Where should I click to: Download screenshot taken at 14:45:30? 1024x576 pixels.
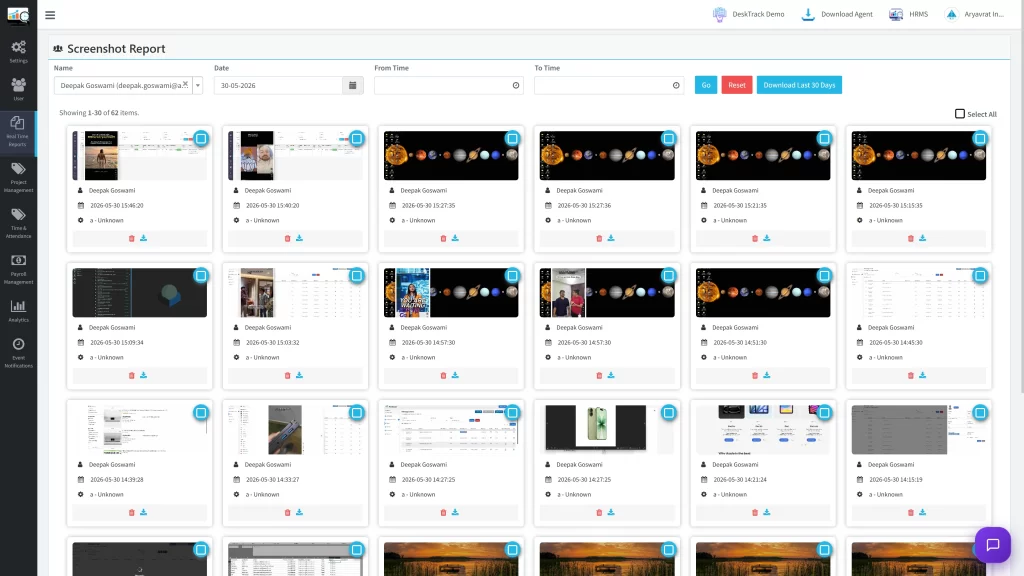click(x=923, y=376)
